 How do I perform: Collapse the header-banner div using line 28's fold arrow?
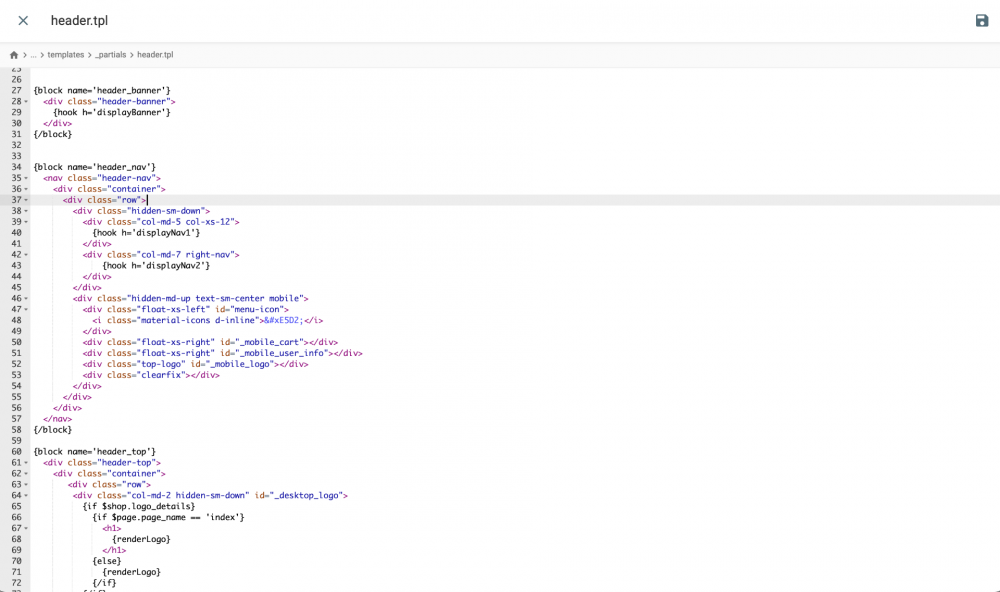coord(27,101)
